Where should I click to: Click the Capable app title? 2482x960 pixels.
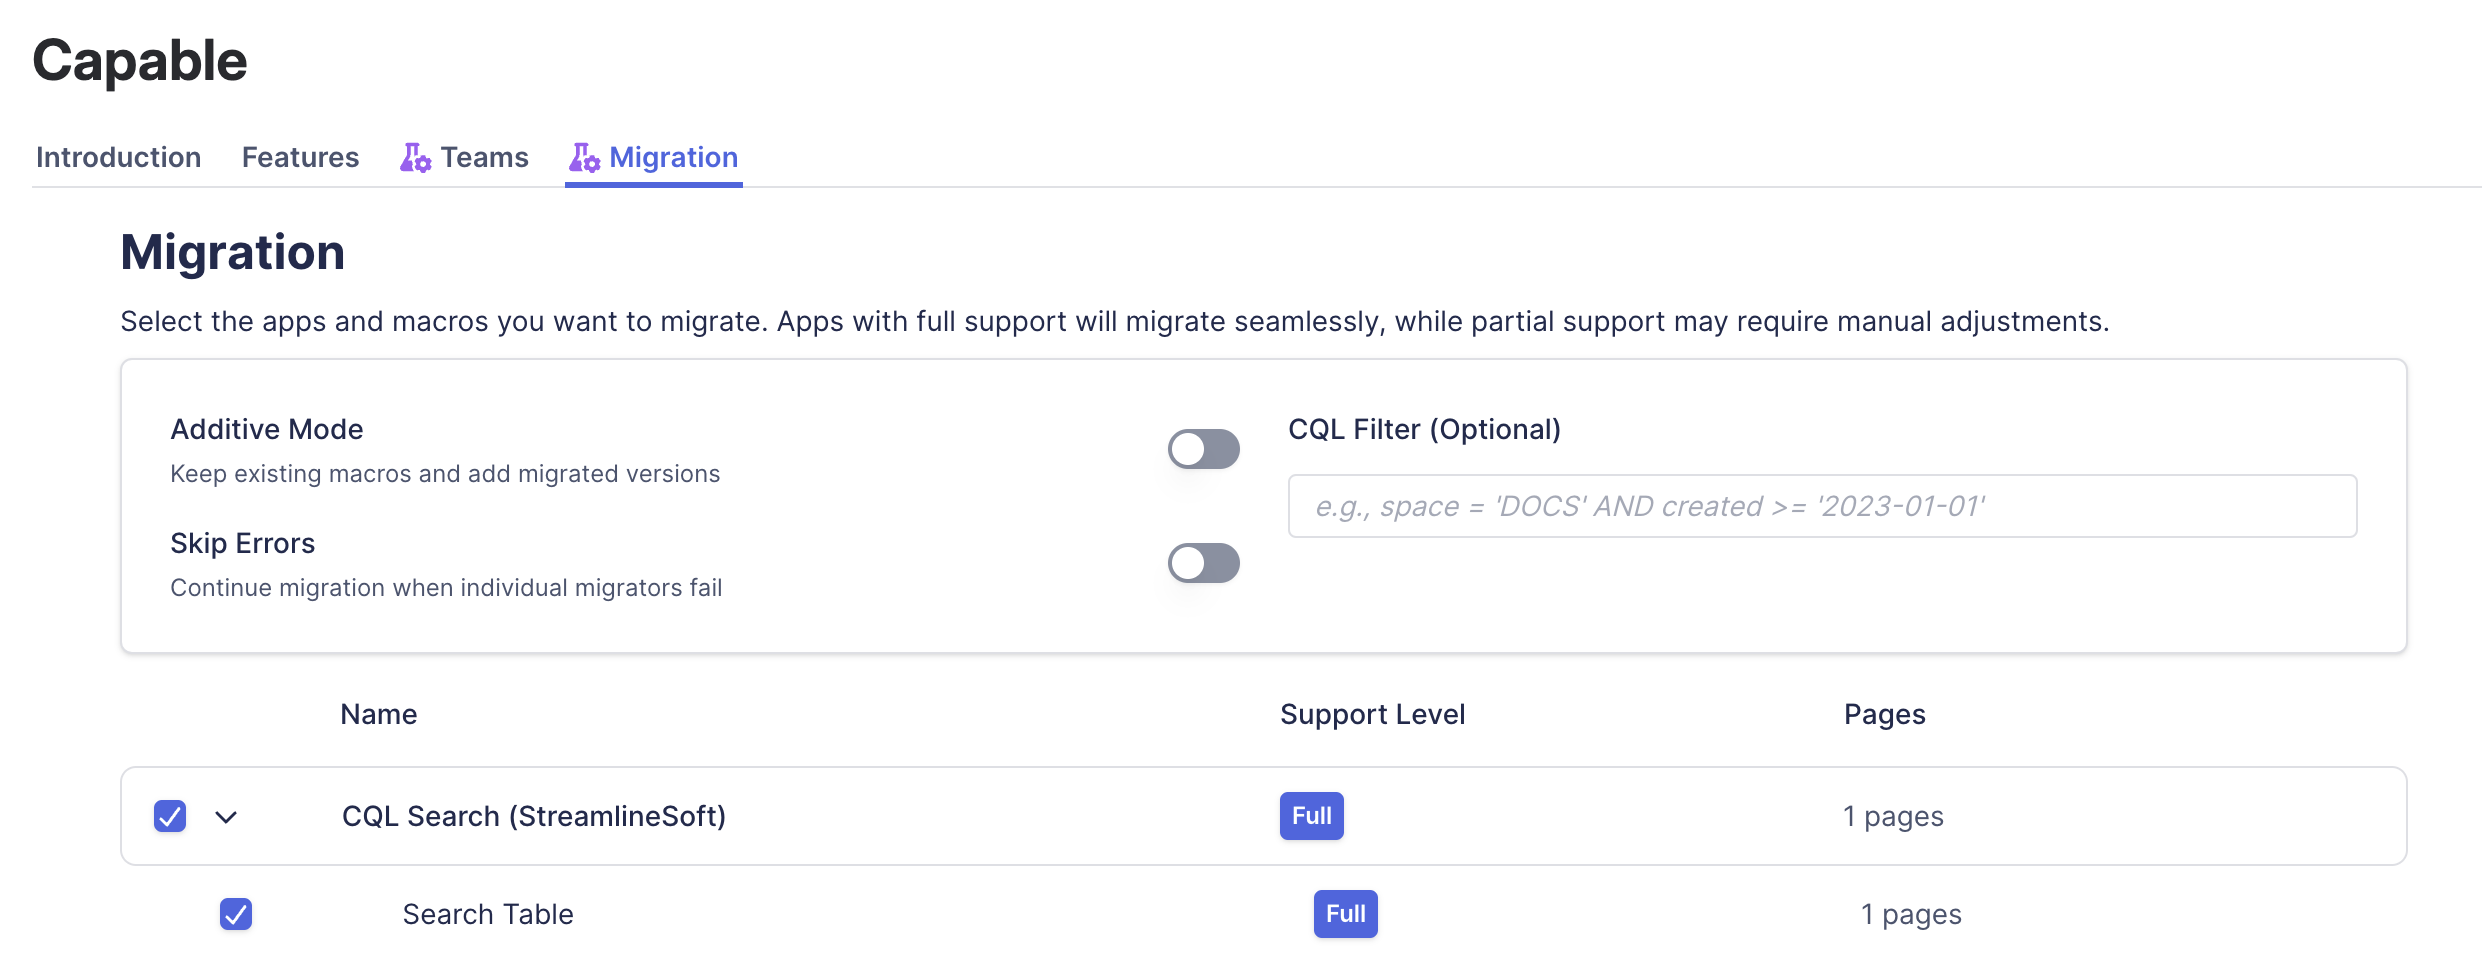(x=140, y=61)
